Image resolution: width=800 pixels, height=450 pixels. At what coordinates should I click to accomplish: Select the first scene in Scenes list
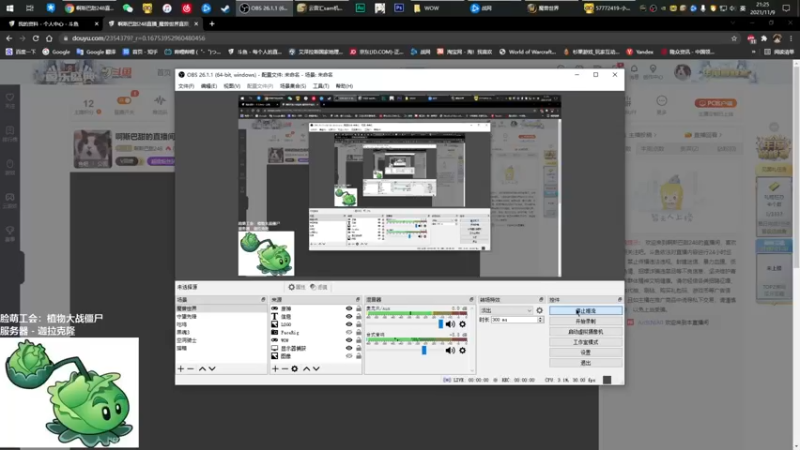(x=221, y=309)
